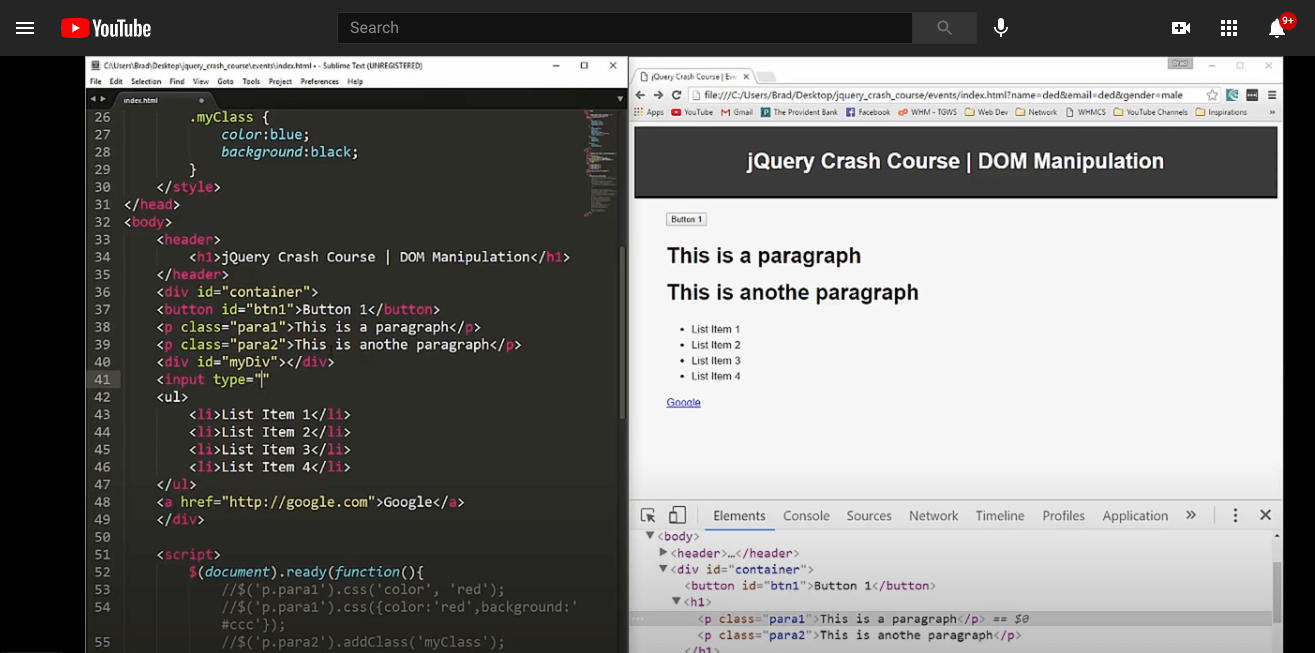Activate voice search microphone
Screen dimensions: 1315x653
point(1000,28)
